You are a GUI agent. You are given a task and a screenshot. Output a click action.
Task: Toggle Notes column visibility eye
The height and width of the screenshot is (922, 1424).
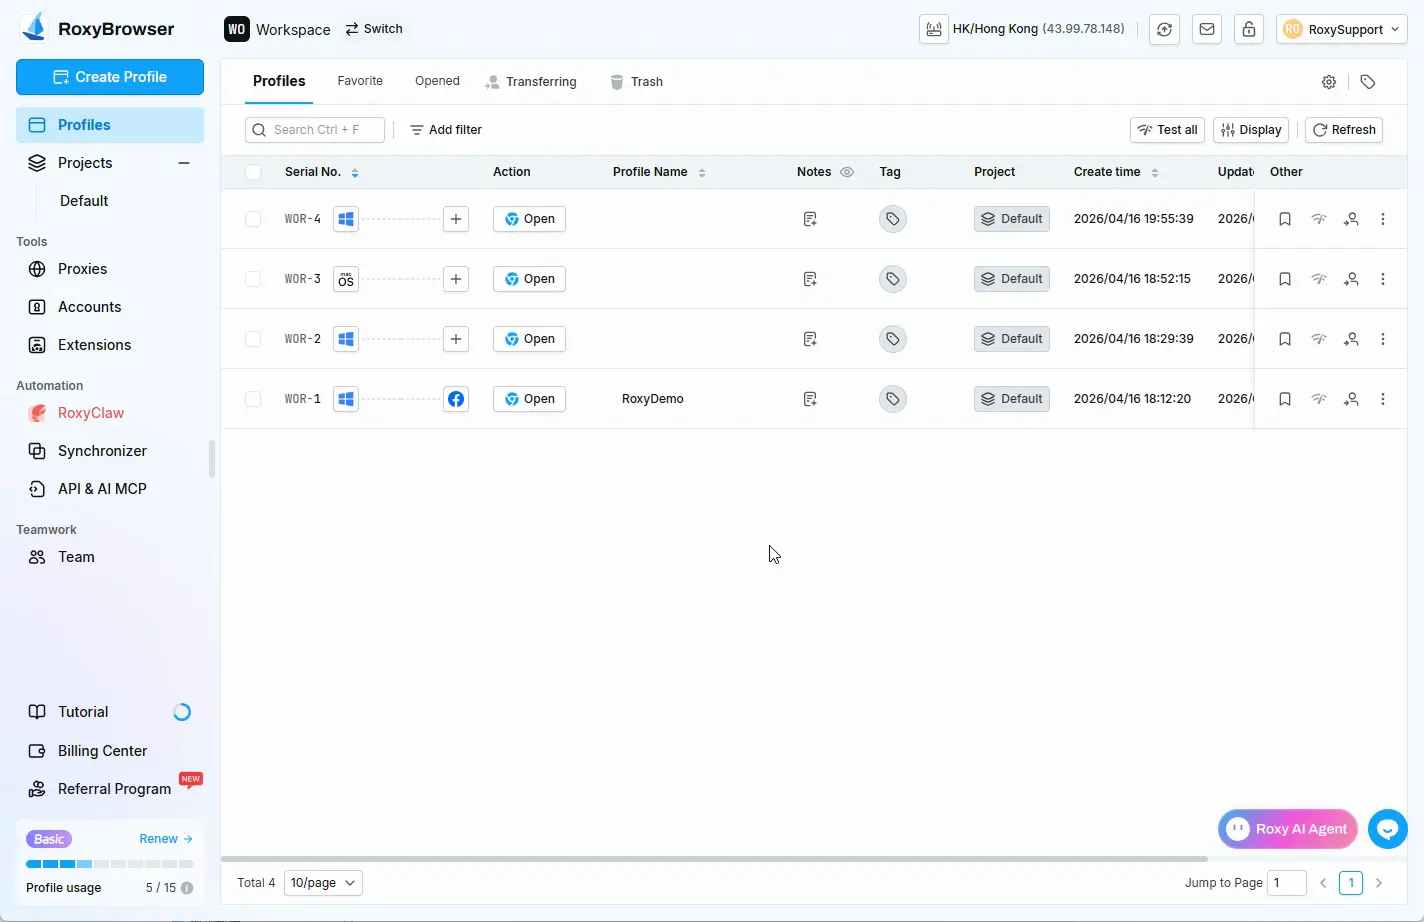coord(847,172)
